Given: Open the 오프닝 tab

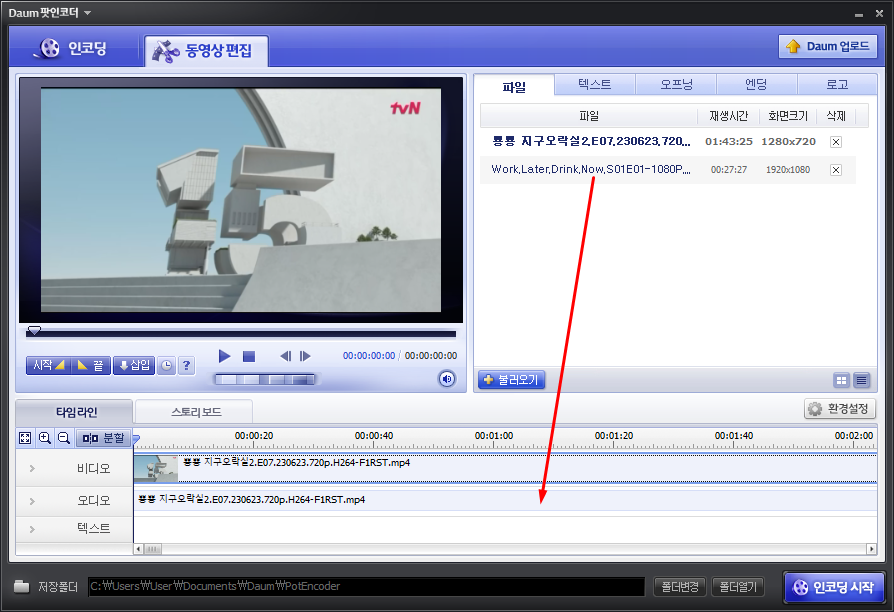Looking at the screenshot, I should pos(676,84).
